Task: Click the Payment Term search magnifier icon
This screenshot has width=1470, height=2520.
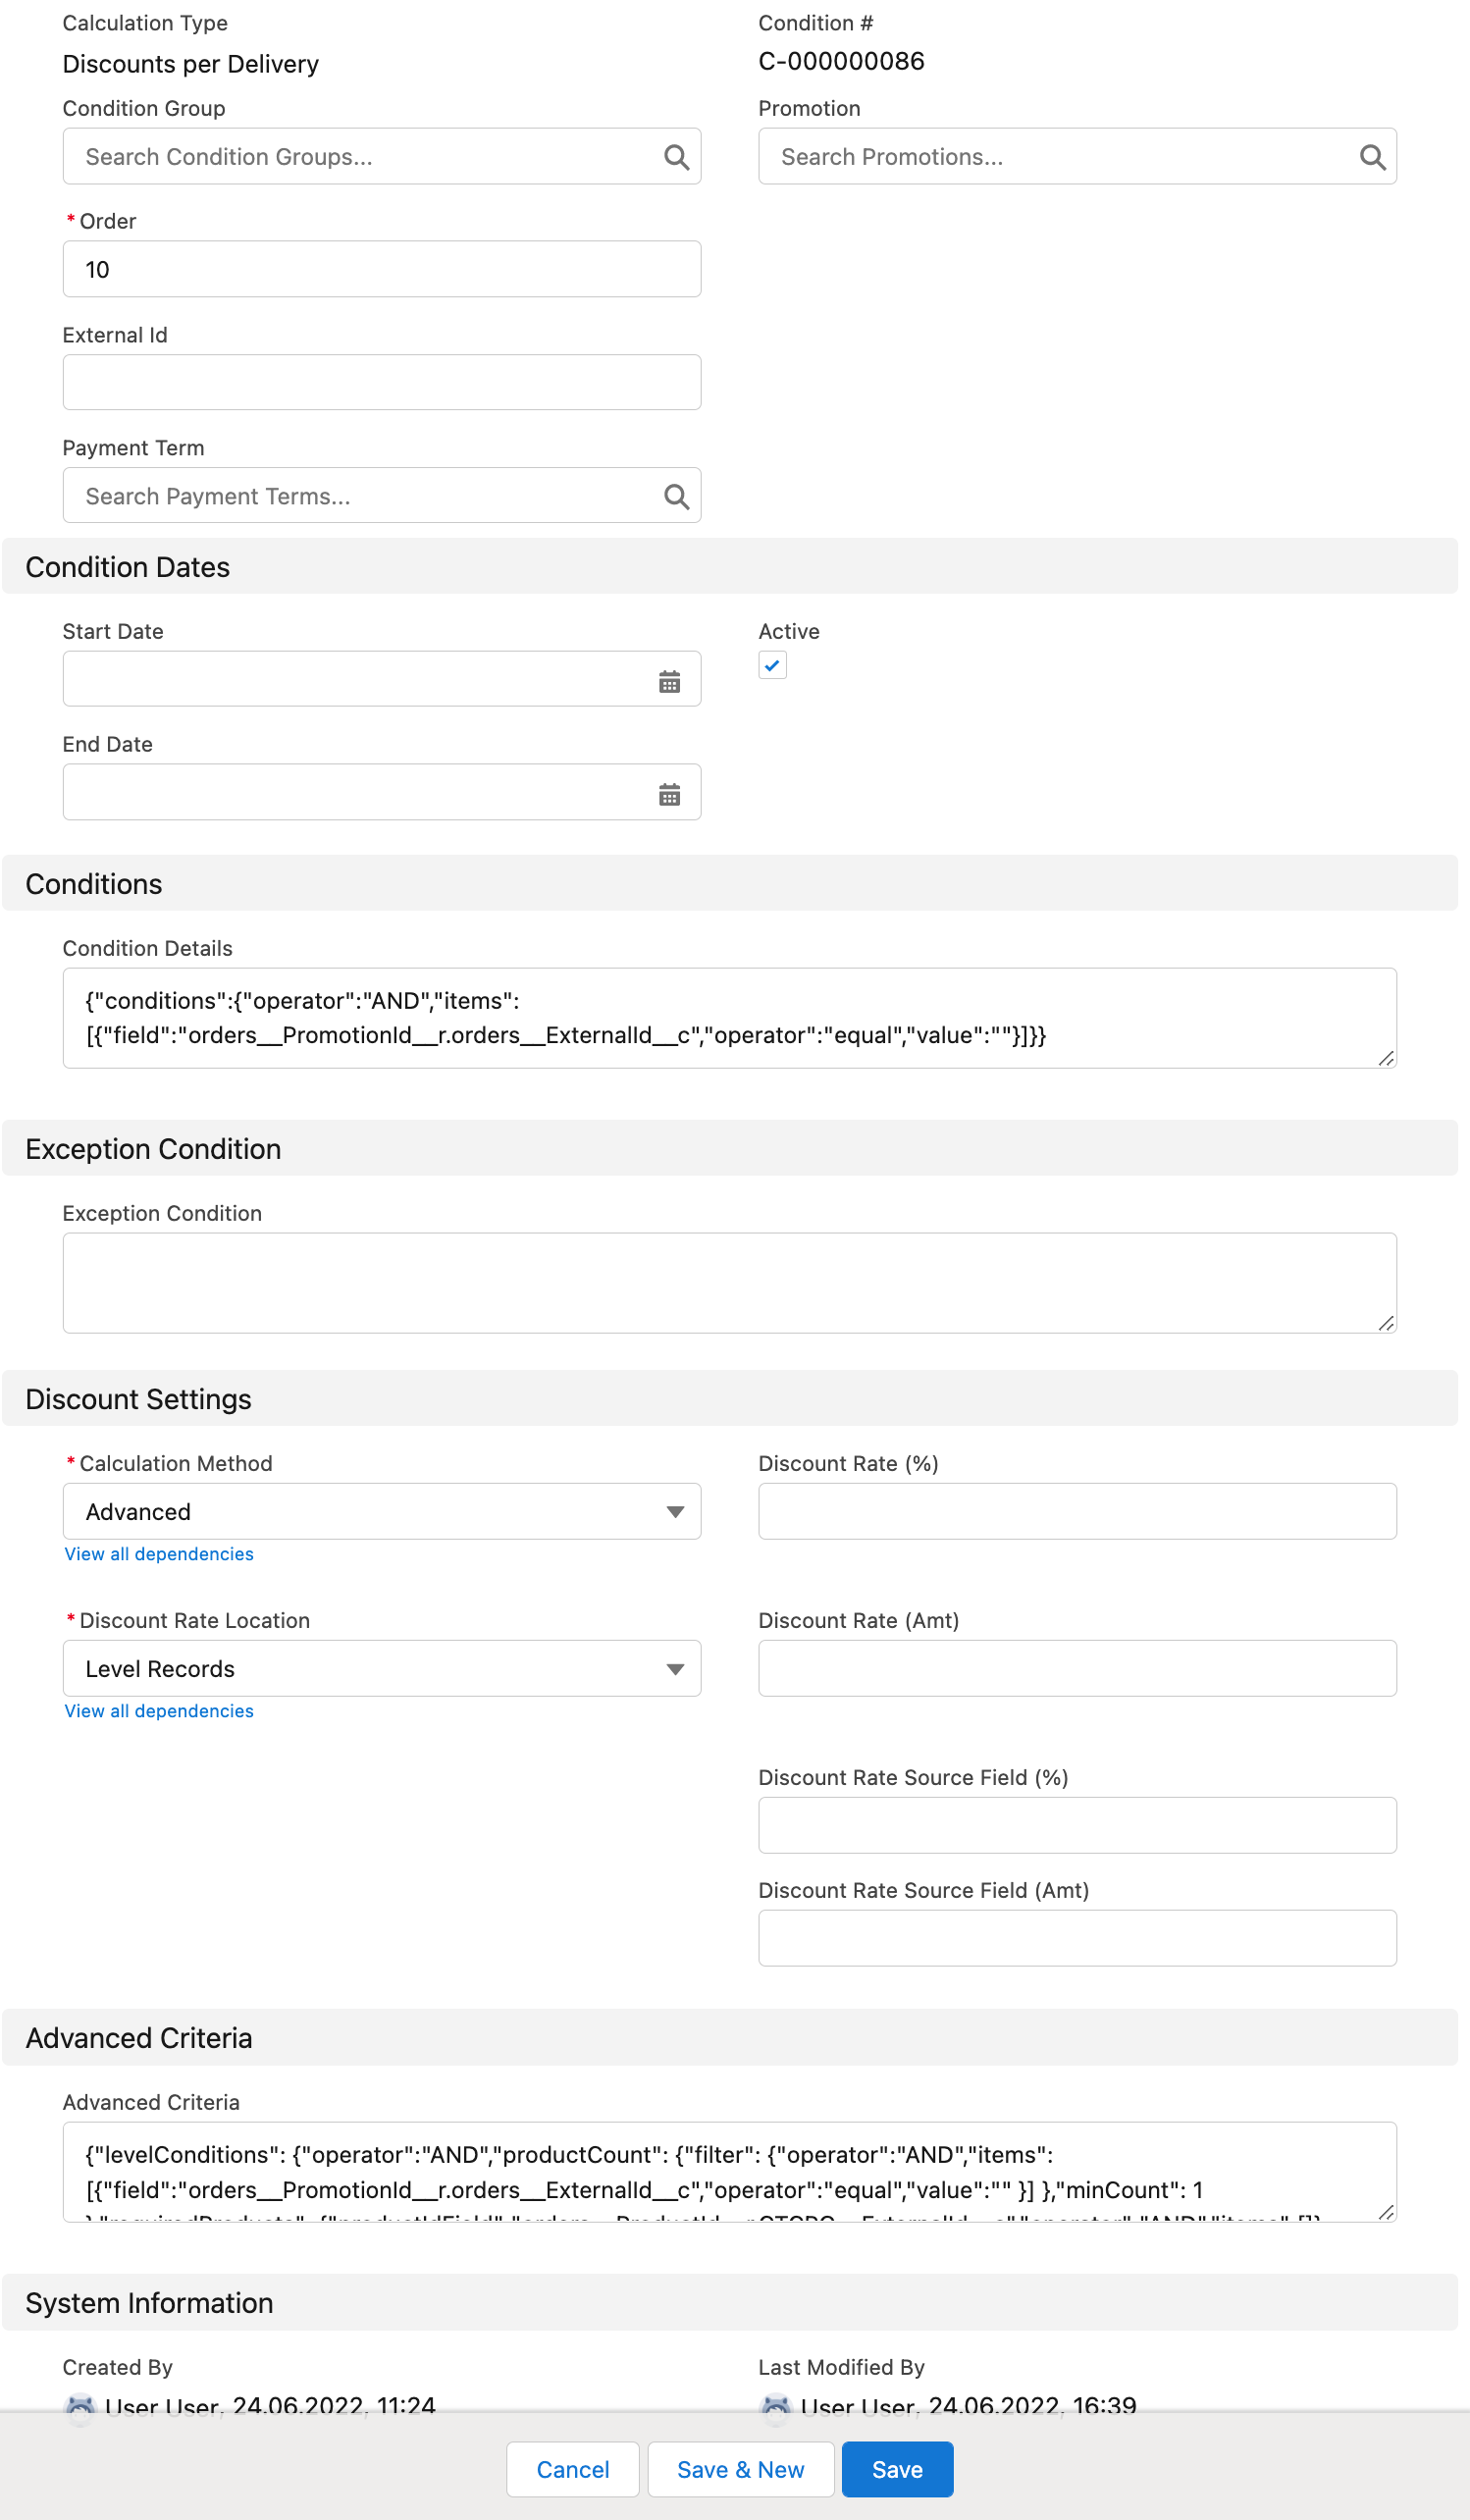Action: pyautogui.click(x=676, y=496)
